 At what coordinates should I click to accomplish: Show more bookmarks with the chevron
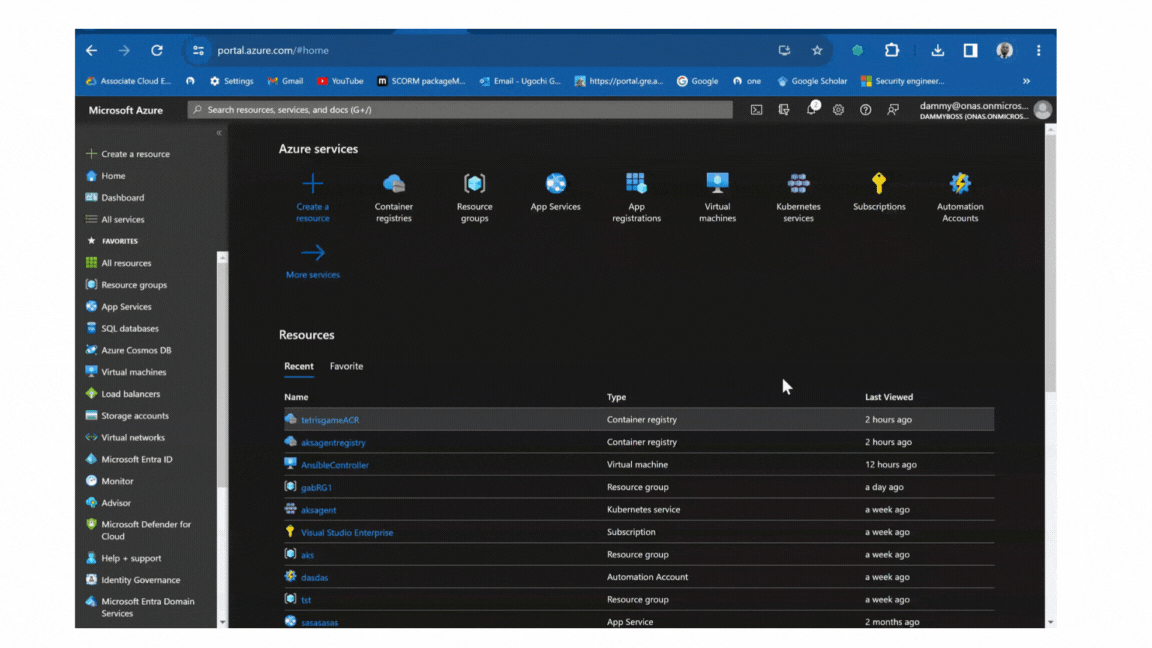tap(1026, 81)
